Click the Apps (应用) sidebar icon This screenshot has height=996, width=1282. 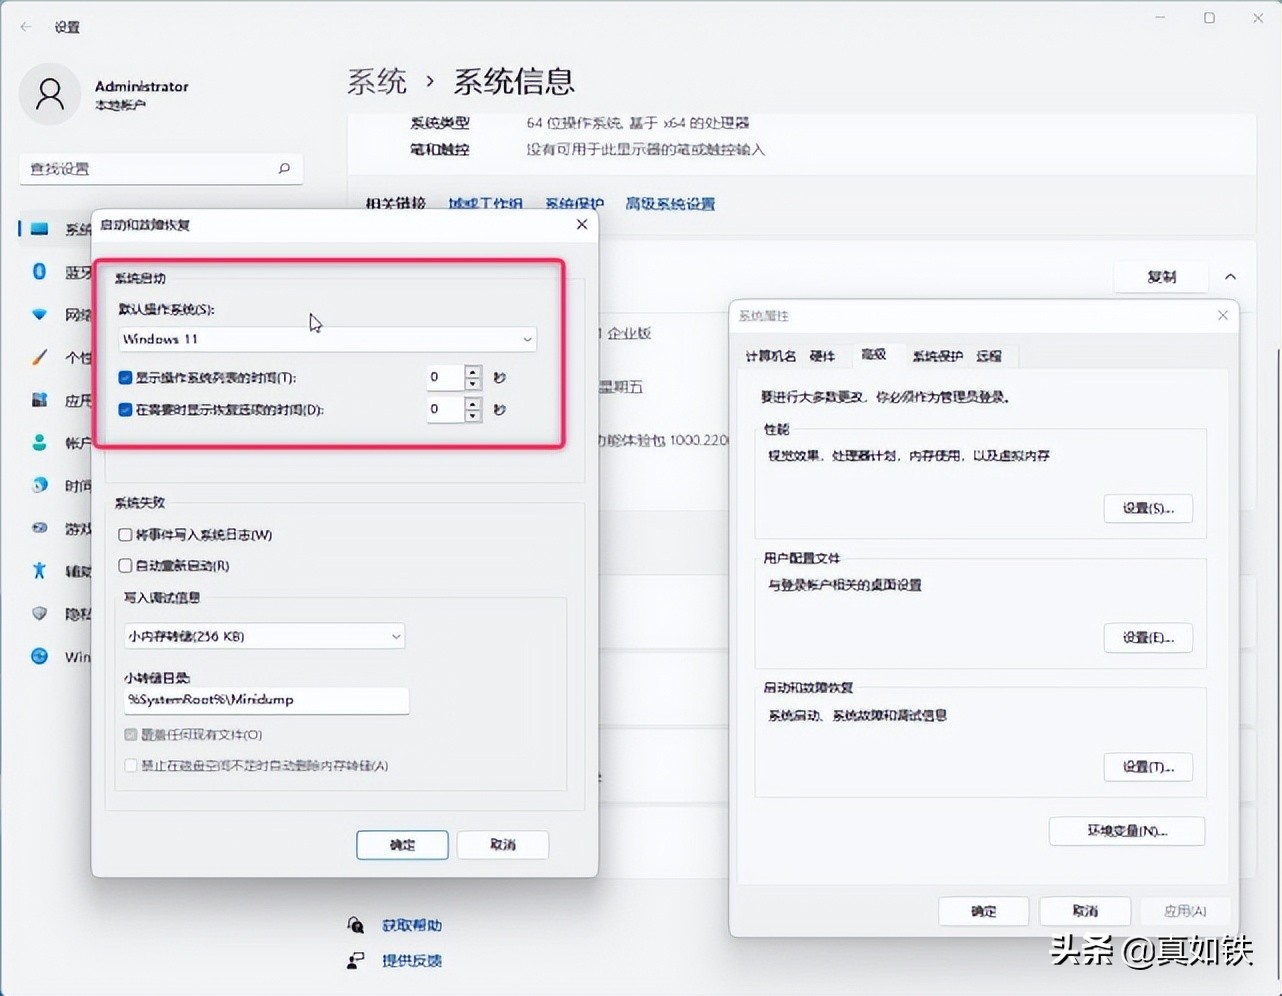[x=38, y=399]
